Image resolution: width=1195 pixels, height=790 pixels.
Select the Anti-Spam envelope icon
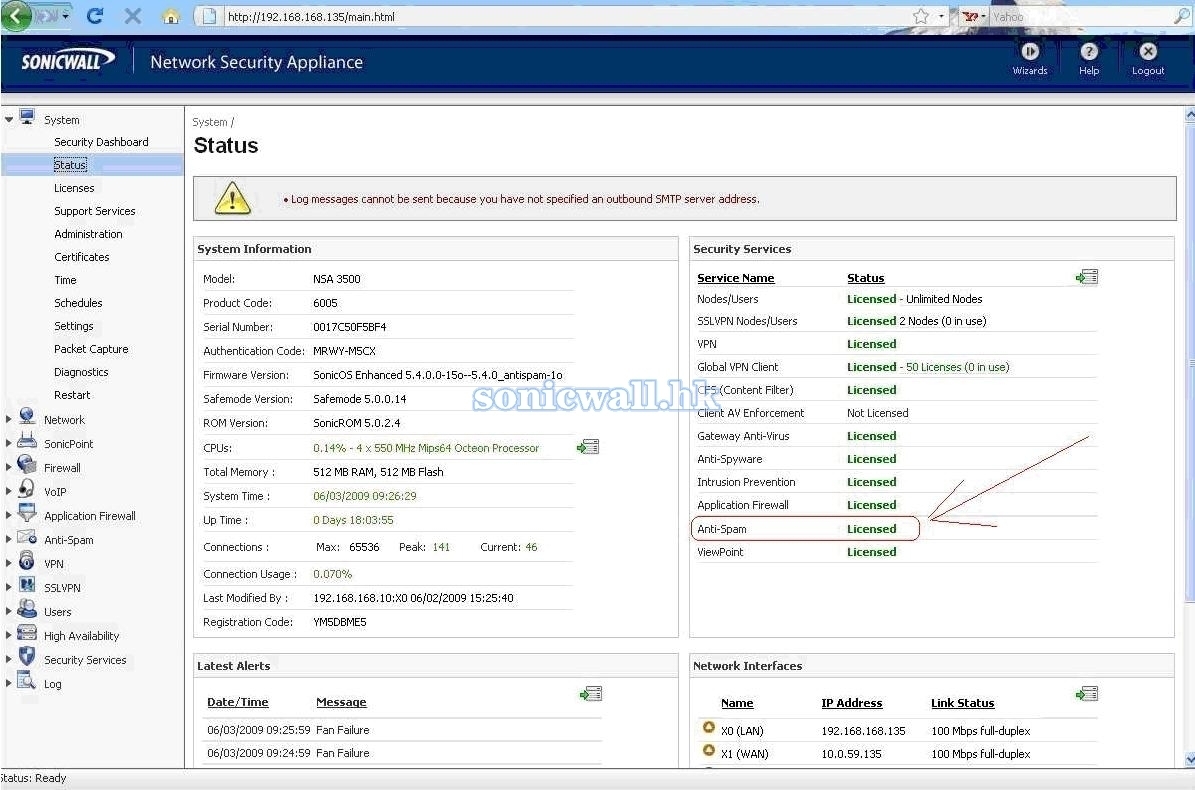click(x=27, y=536)
